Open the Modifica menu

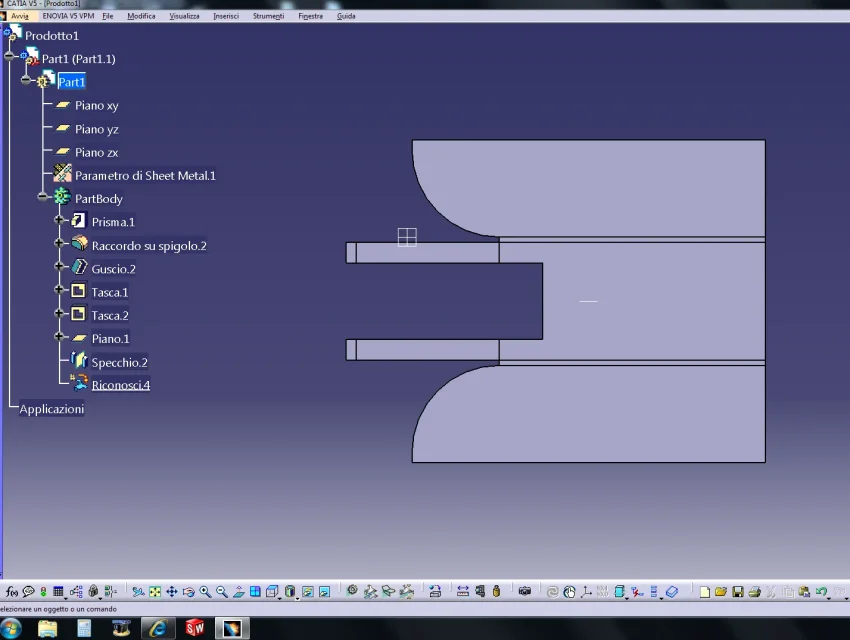tap(141, 16)
